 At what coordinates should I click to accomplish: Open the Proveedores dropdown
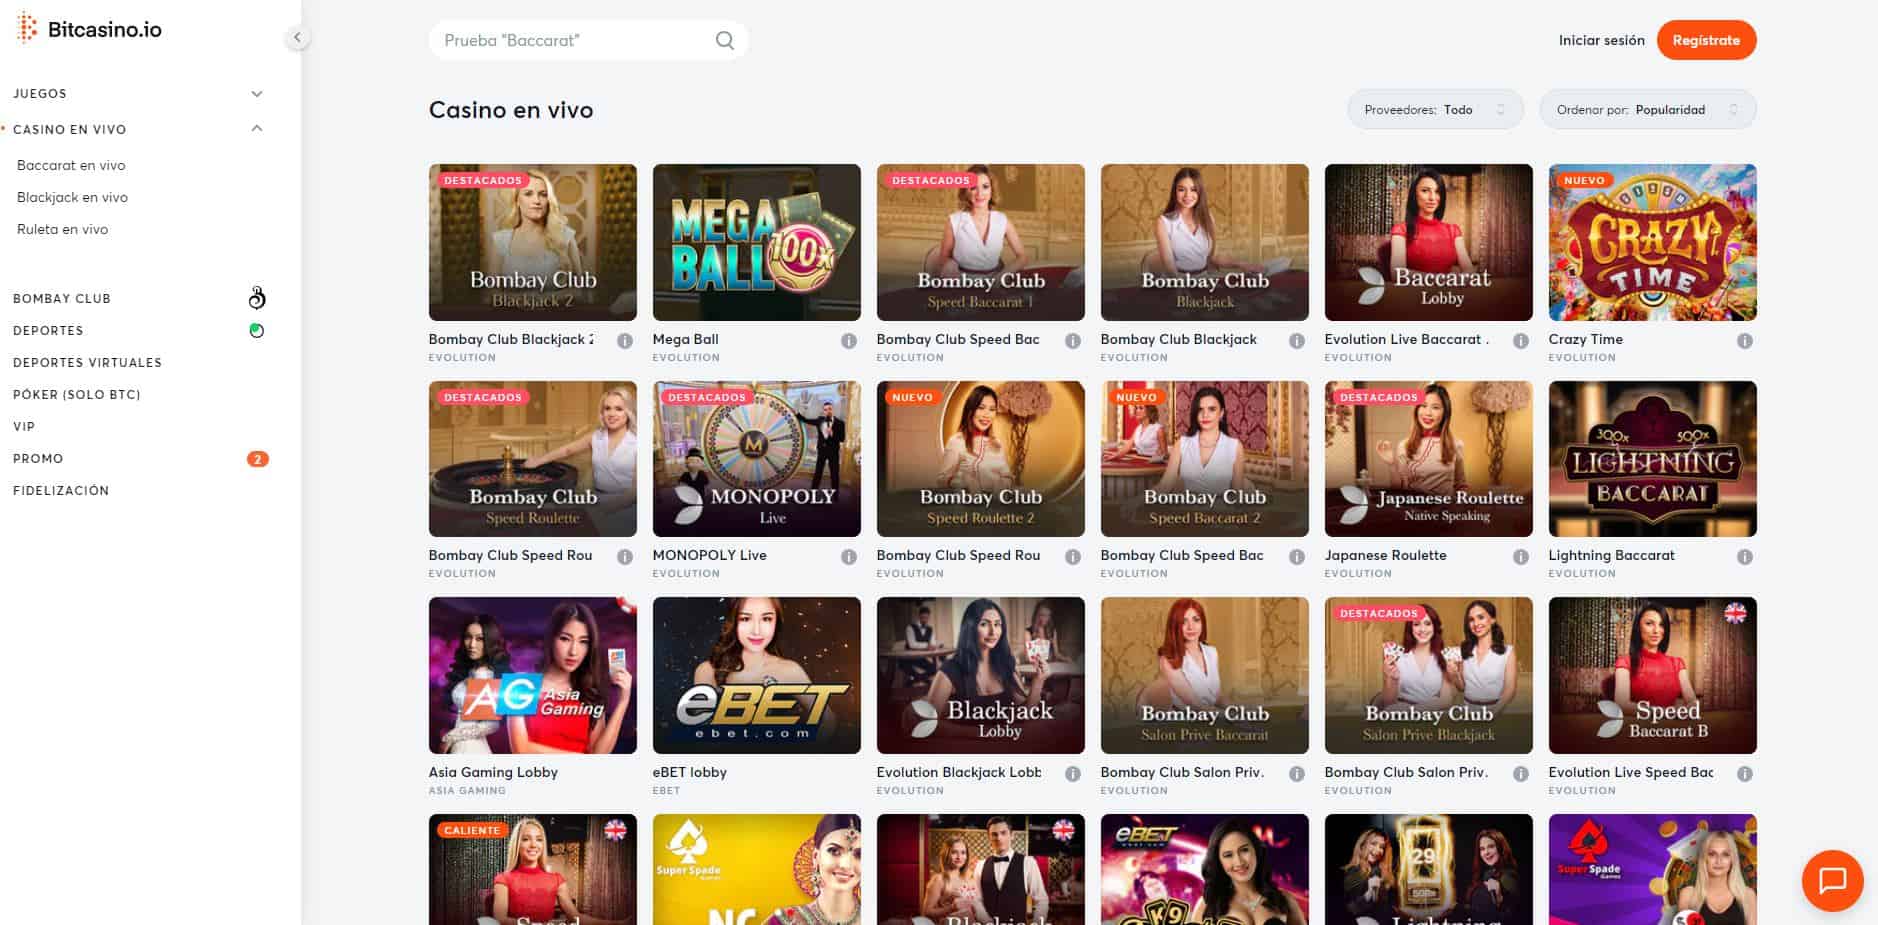(1435, 110)
